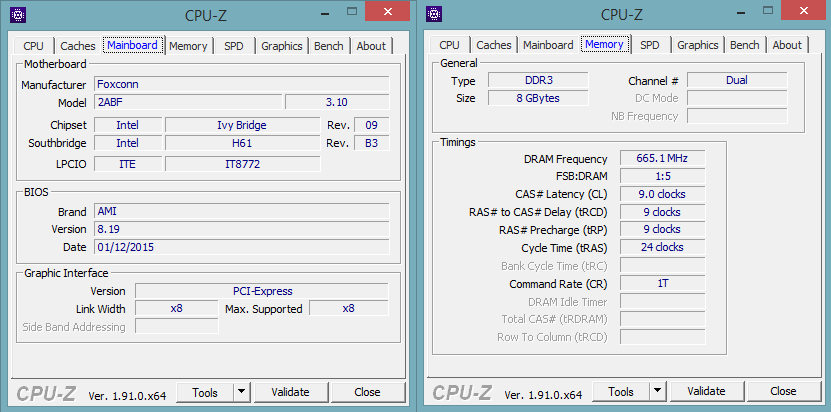The height and width of the screenshot is (412, 831).
Task: Click Graphic Interface Version PCI-Express field
Action: click(262, 291)
